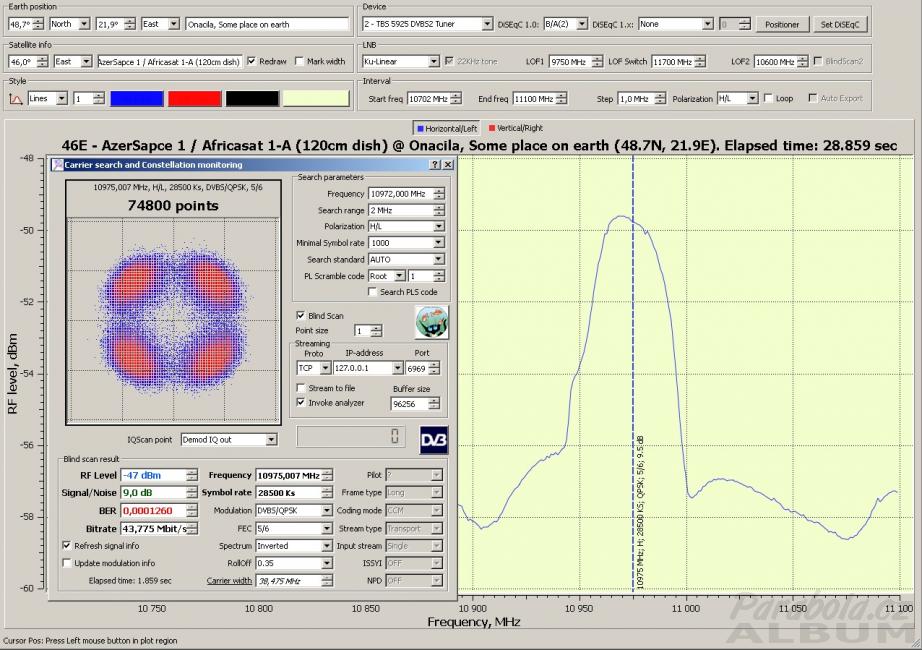Image resolution: width=922 pixels, height=650 pixels.
Task: Click the dashed carrier marker in spectrum plot
Action: pyautogui.click(x=633, y=372)
